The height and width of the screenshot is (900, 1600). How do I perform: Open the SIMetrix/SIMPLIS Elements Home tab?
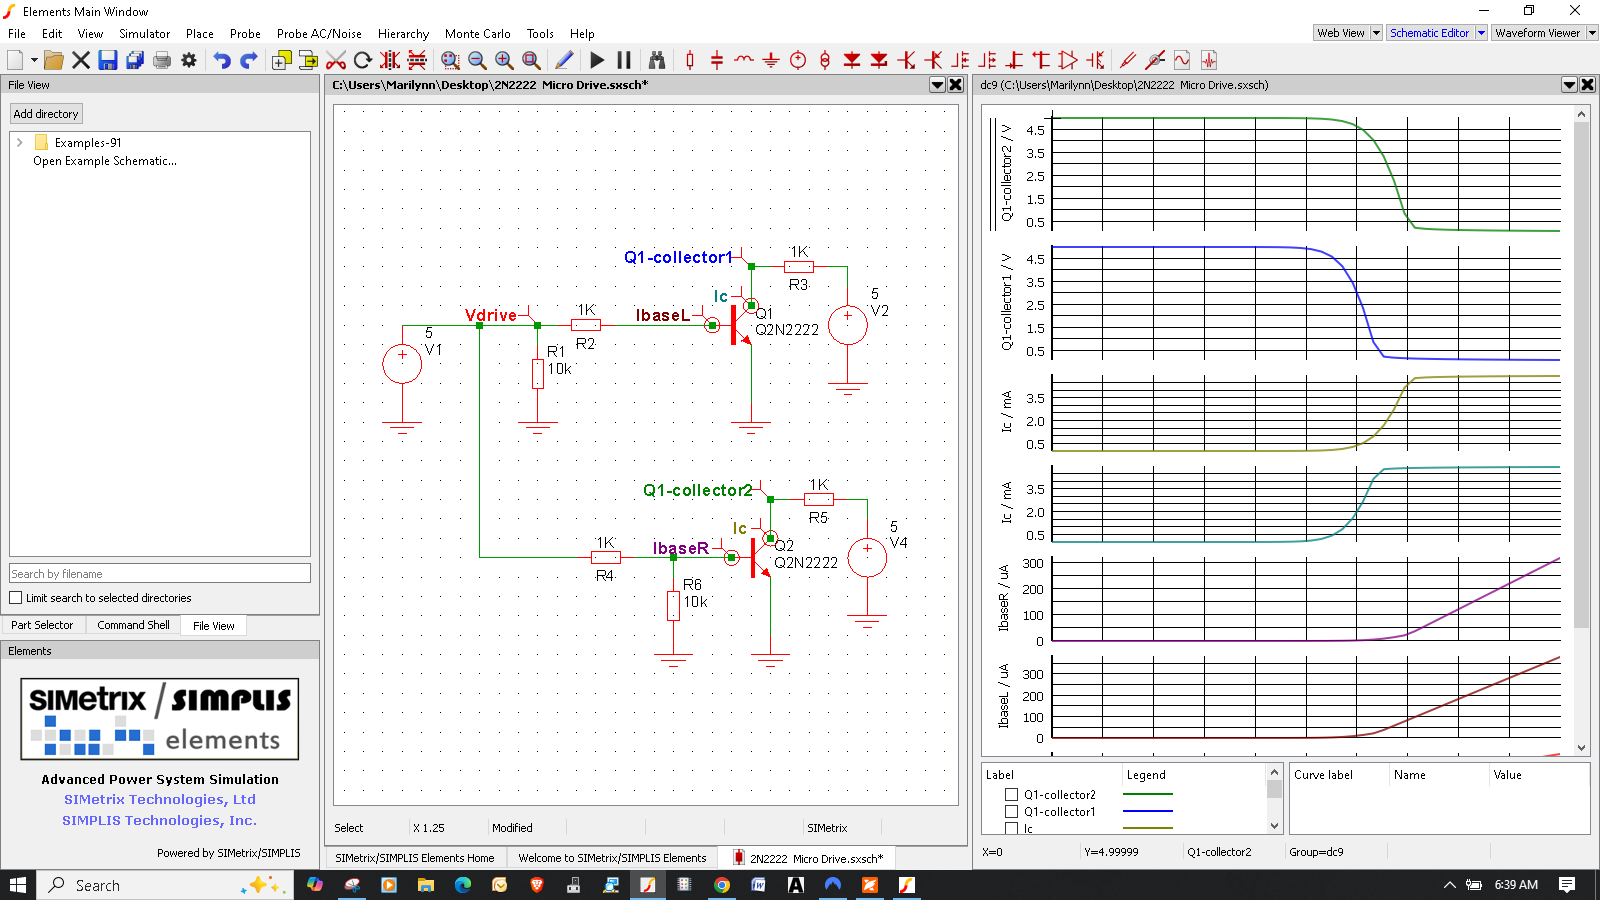coord(415,858)
